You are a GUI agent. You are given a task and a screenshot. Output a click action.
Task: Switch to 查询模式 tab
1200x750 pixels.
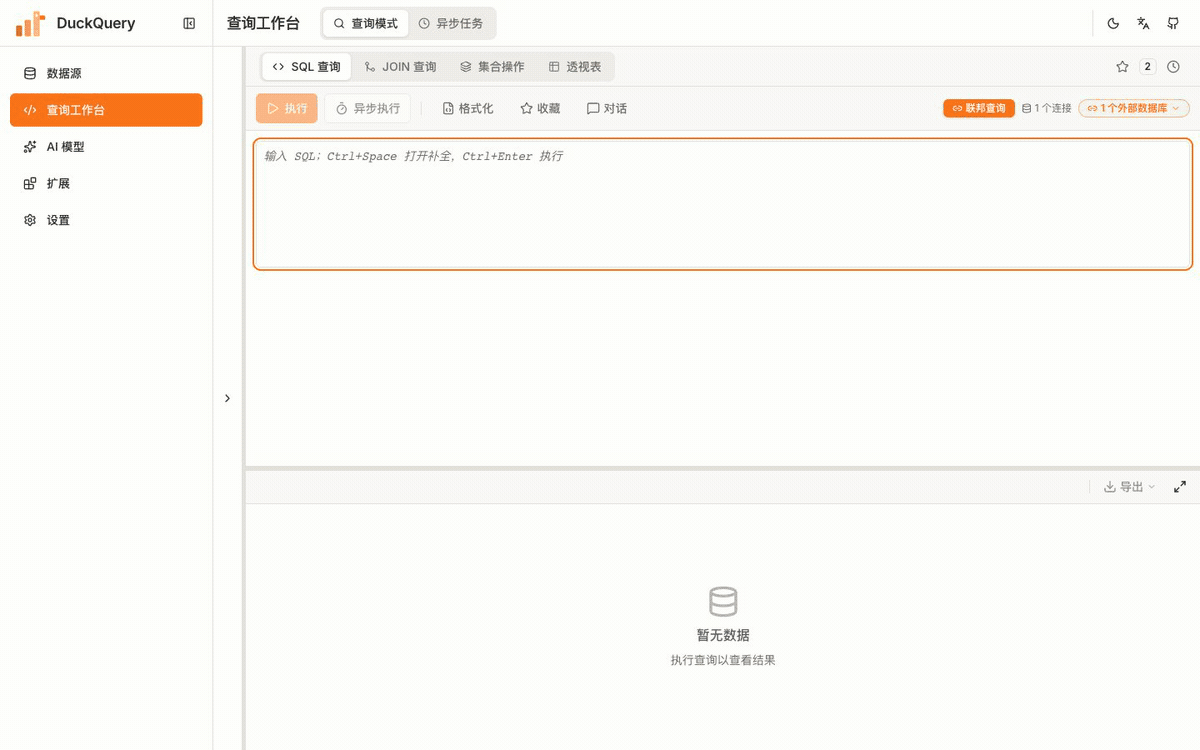[x=365, y=23]
